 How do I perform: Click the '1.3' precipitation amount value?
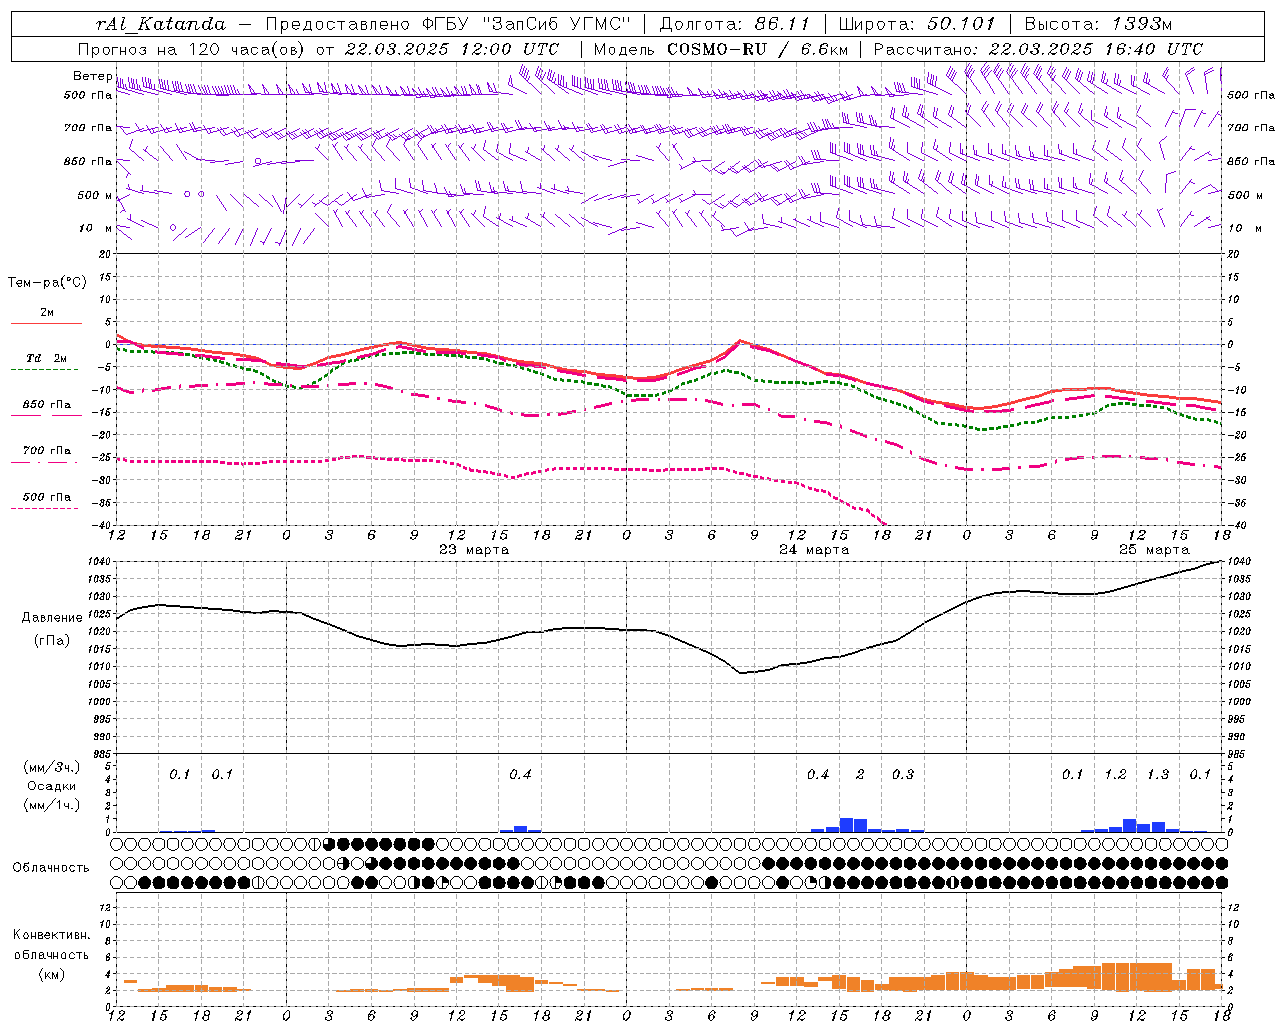pyautogui.click(x=1158, y=775)
